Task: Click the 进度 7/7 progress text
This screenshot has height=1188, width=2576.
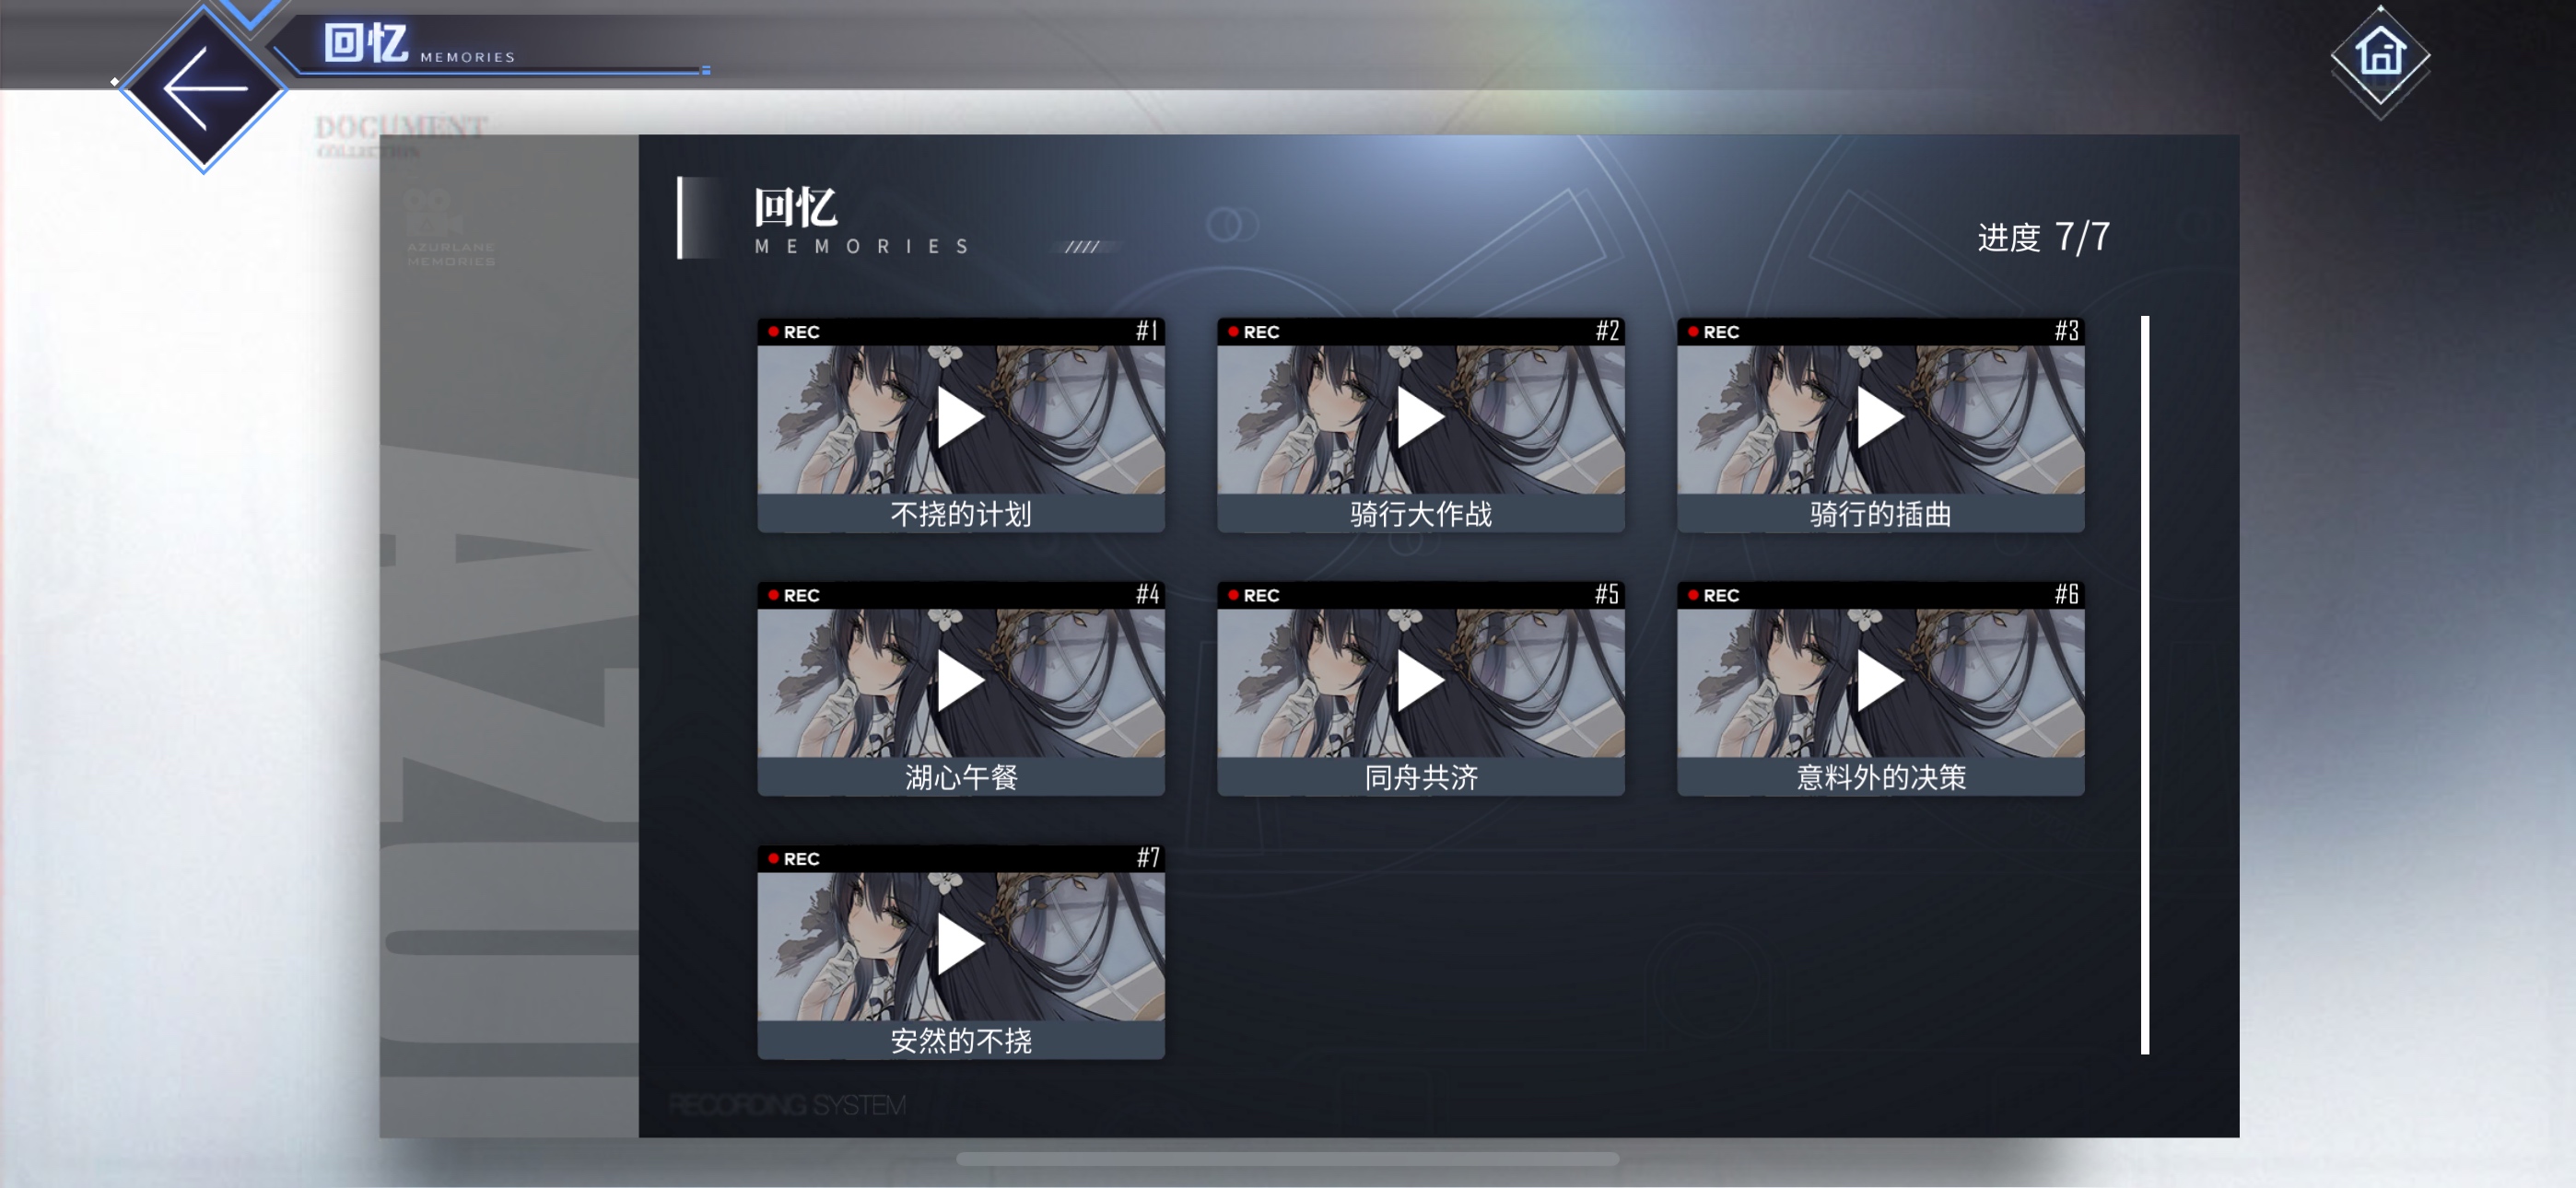Action: click(x=2043, y=237)
